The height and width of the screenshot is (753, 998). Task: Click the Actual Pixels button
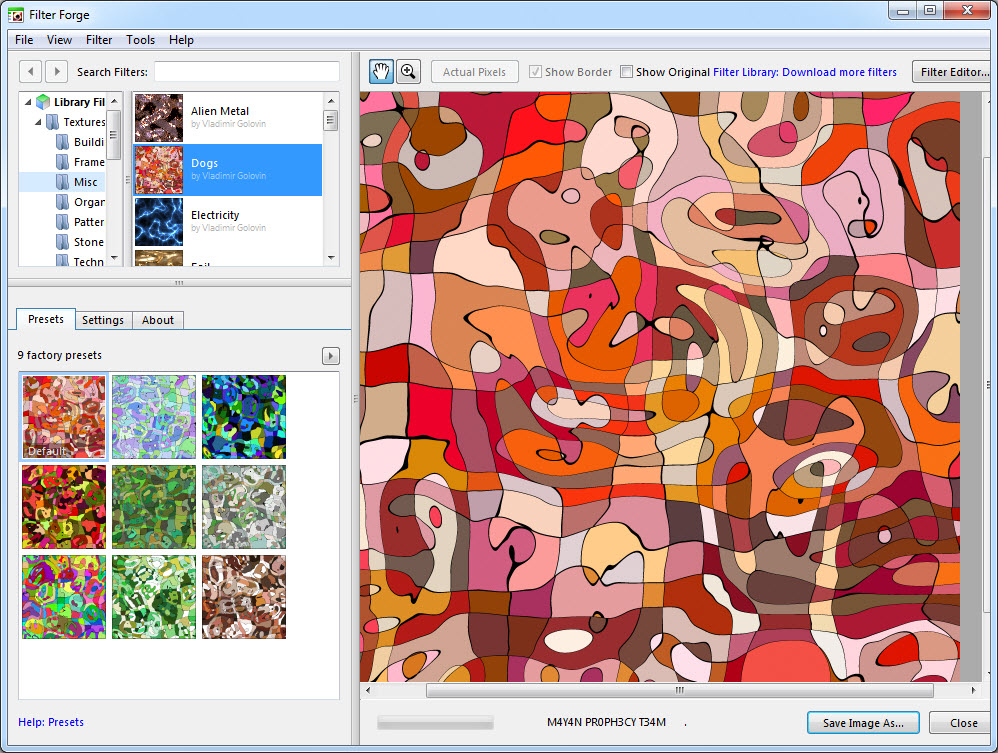[474, 72]
